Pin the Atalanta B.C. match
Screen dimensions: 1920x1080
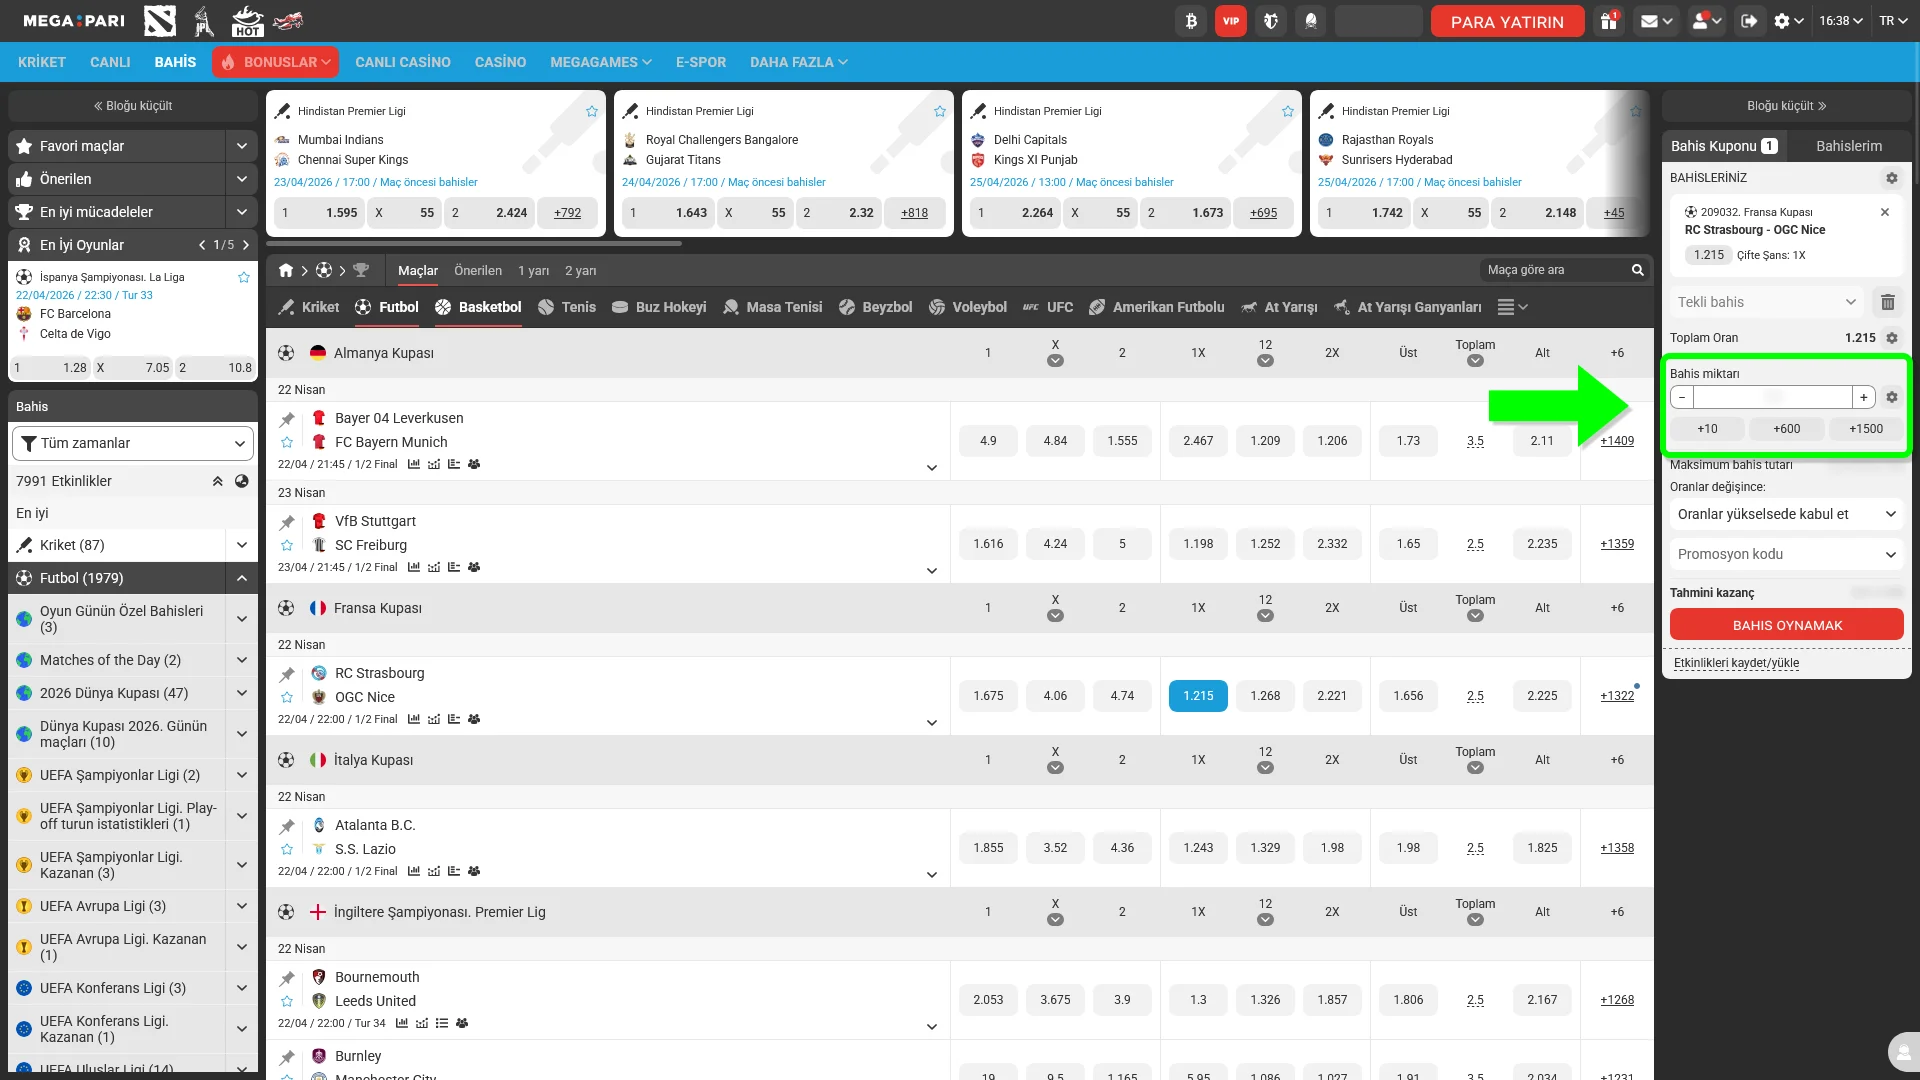point(287,826)
